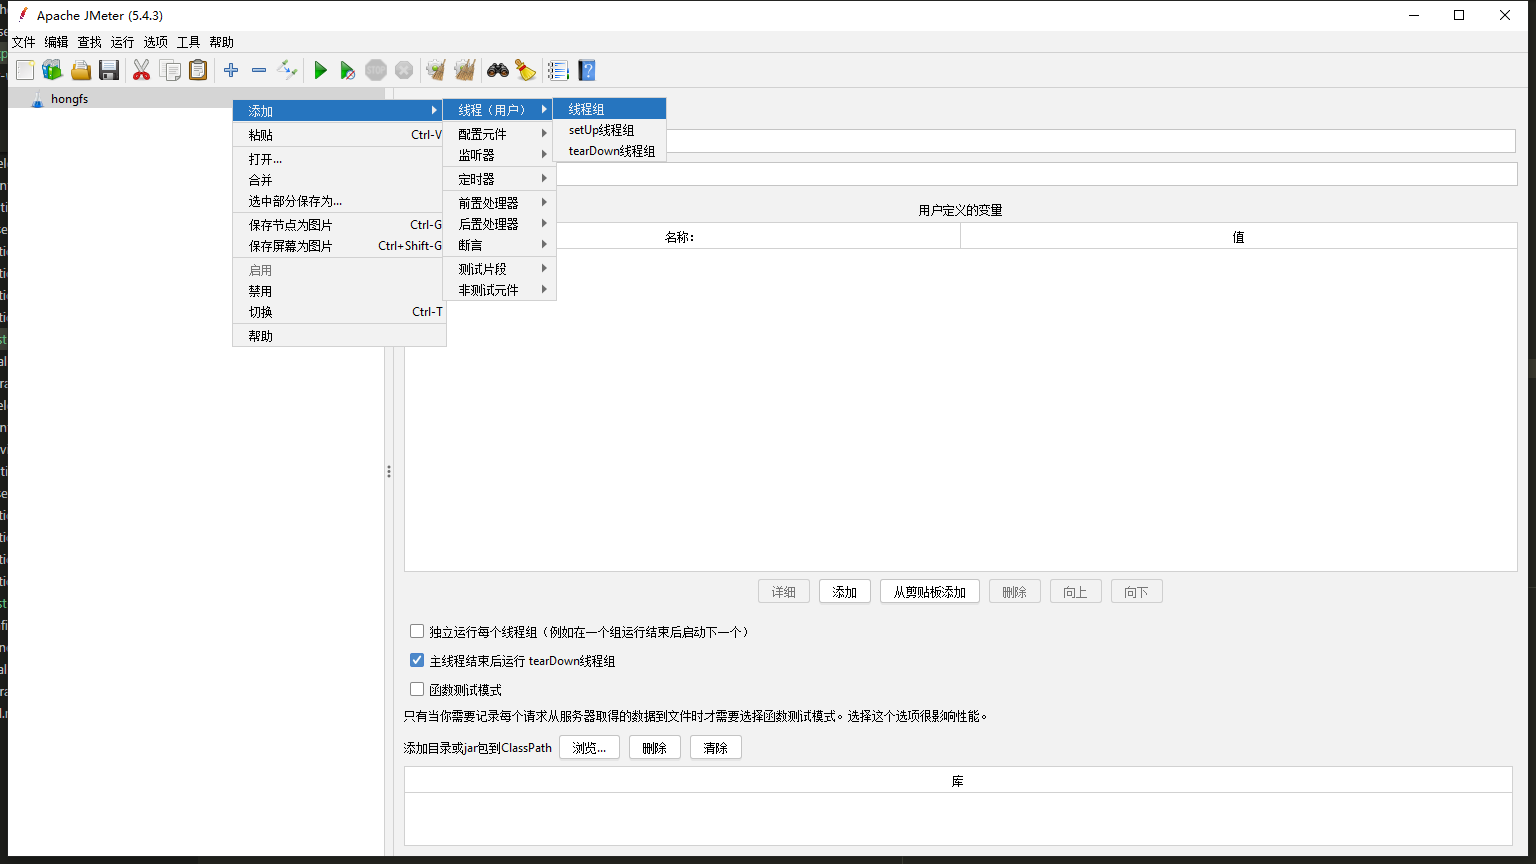Screen dimensions: 1536x864
Task: Enable 函数测试模式 checkbox
Action: 417,690
